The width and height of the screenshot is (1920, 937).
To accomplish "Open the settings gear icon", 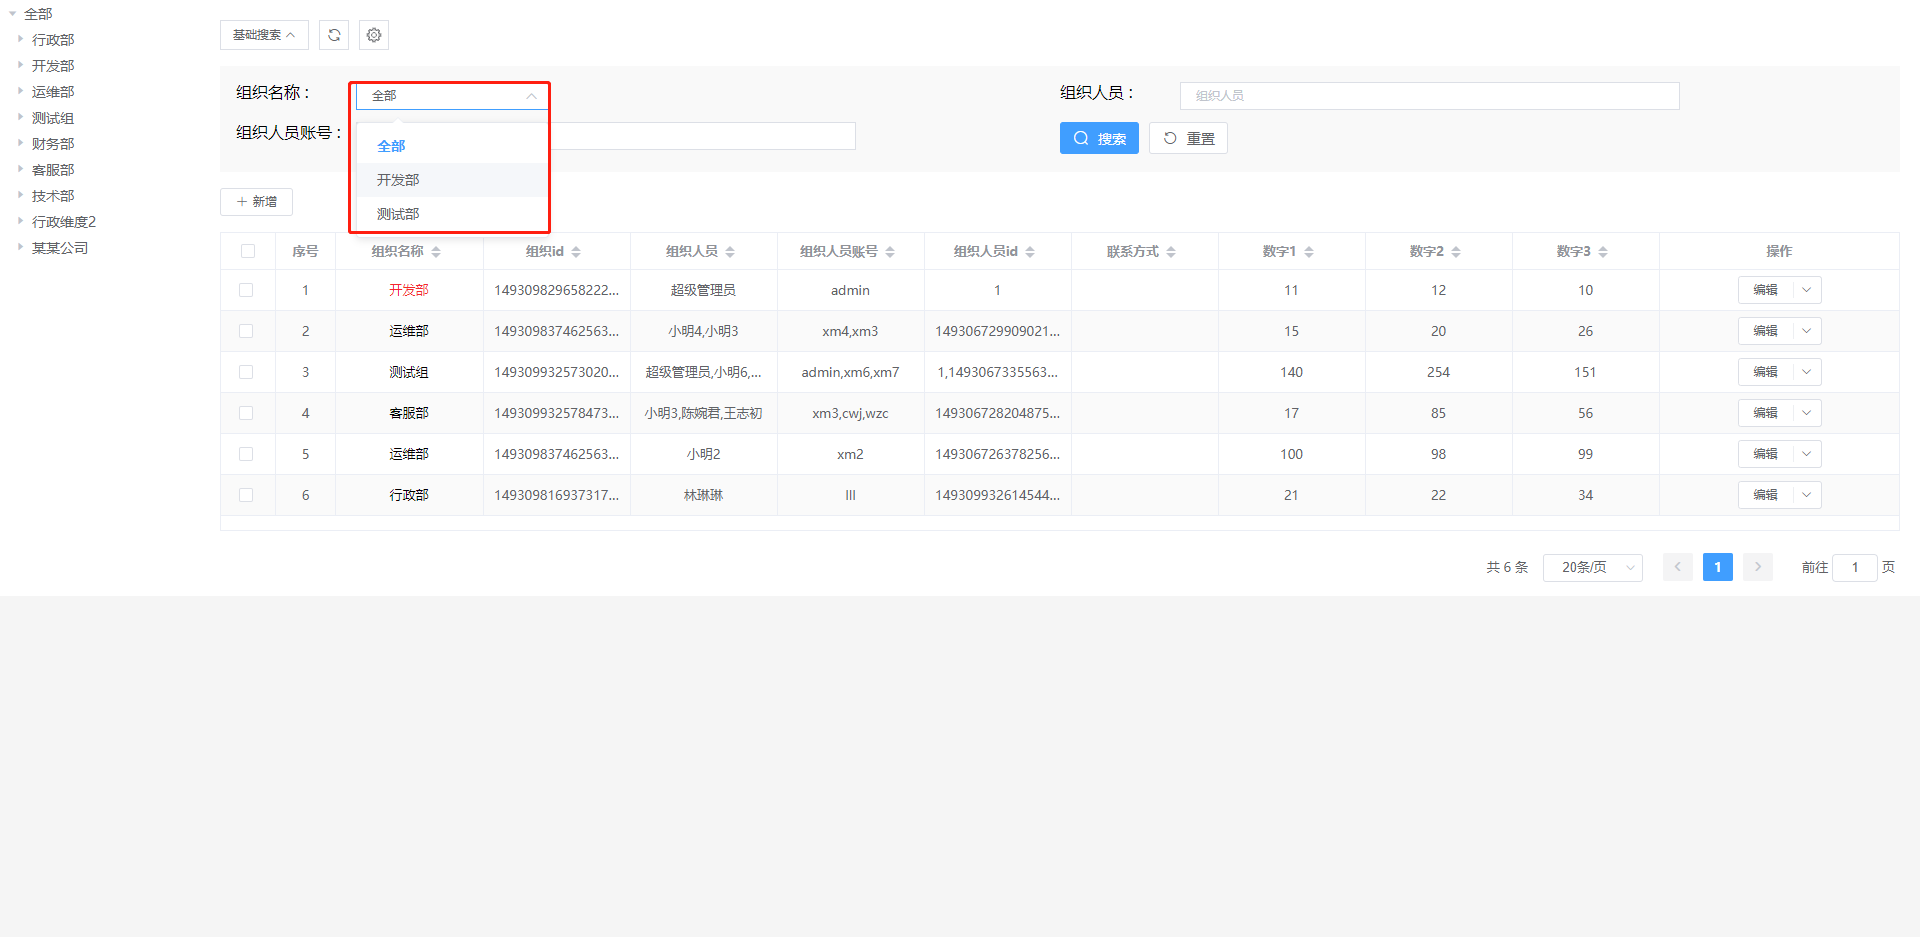I will click(x=374, y=35).
